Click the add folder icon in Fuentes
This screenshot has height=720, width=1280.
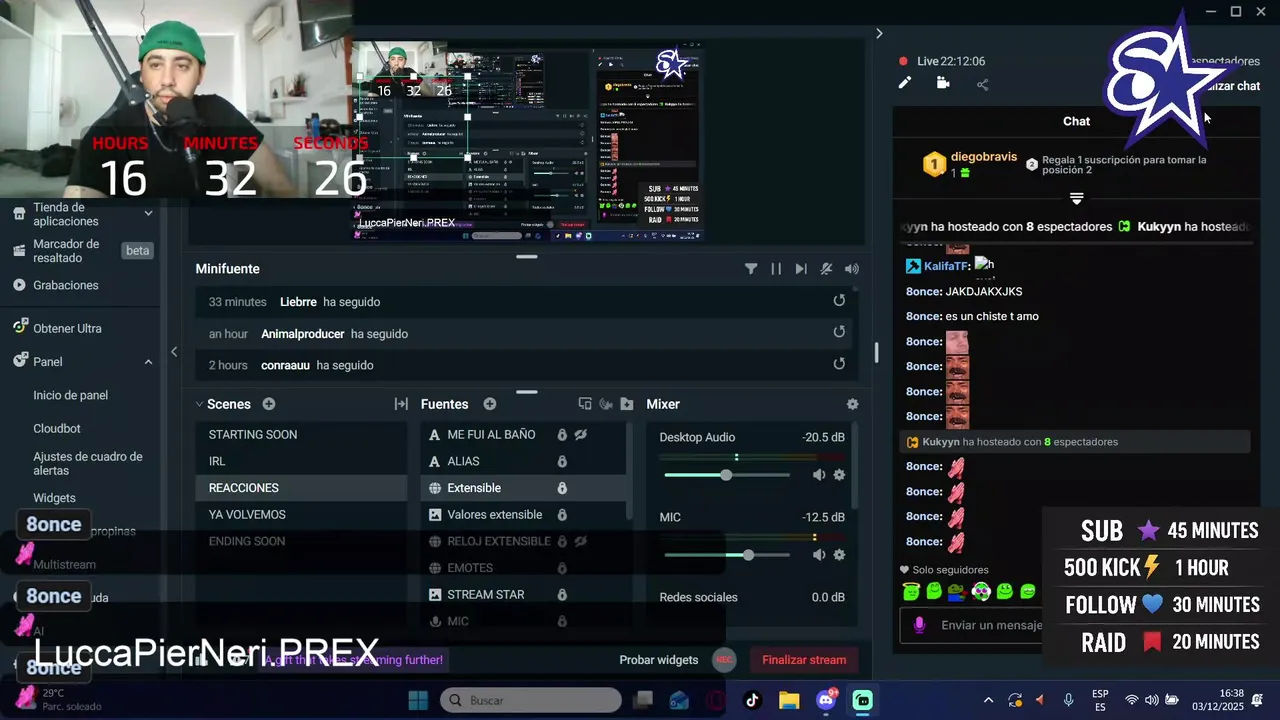627,404
